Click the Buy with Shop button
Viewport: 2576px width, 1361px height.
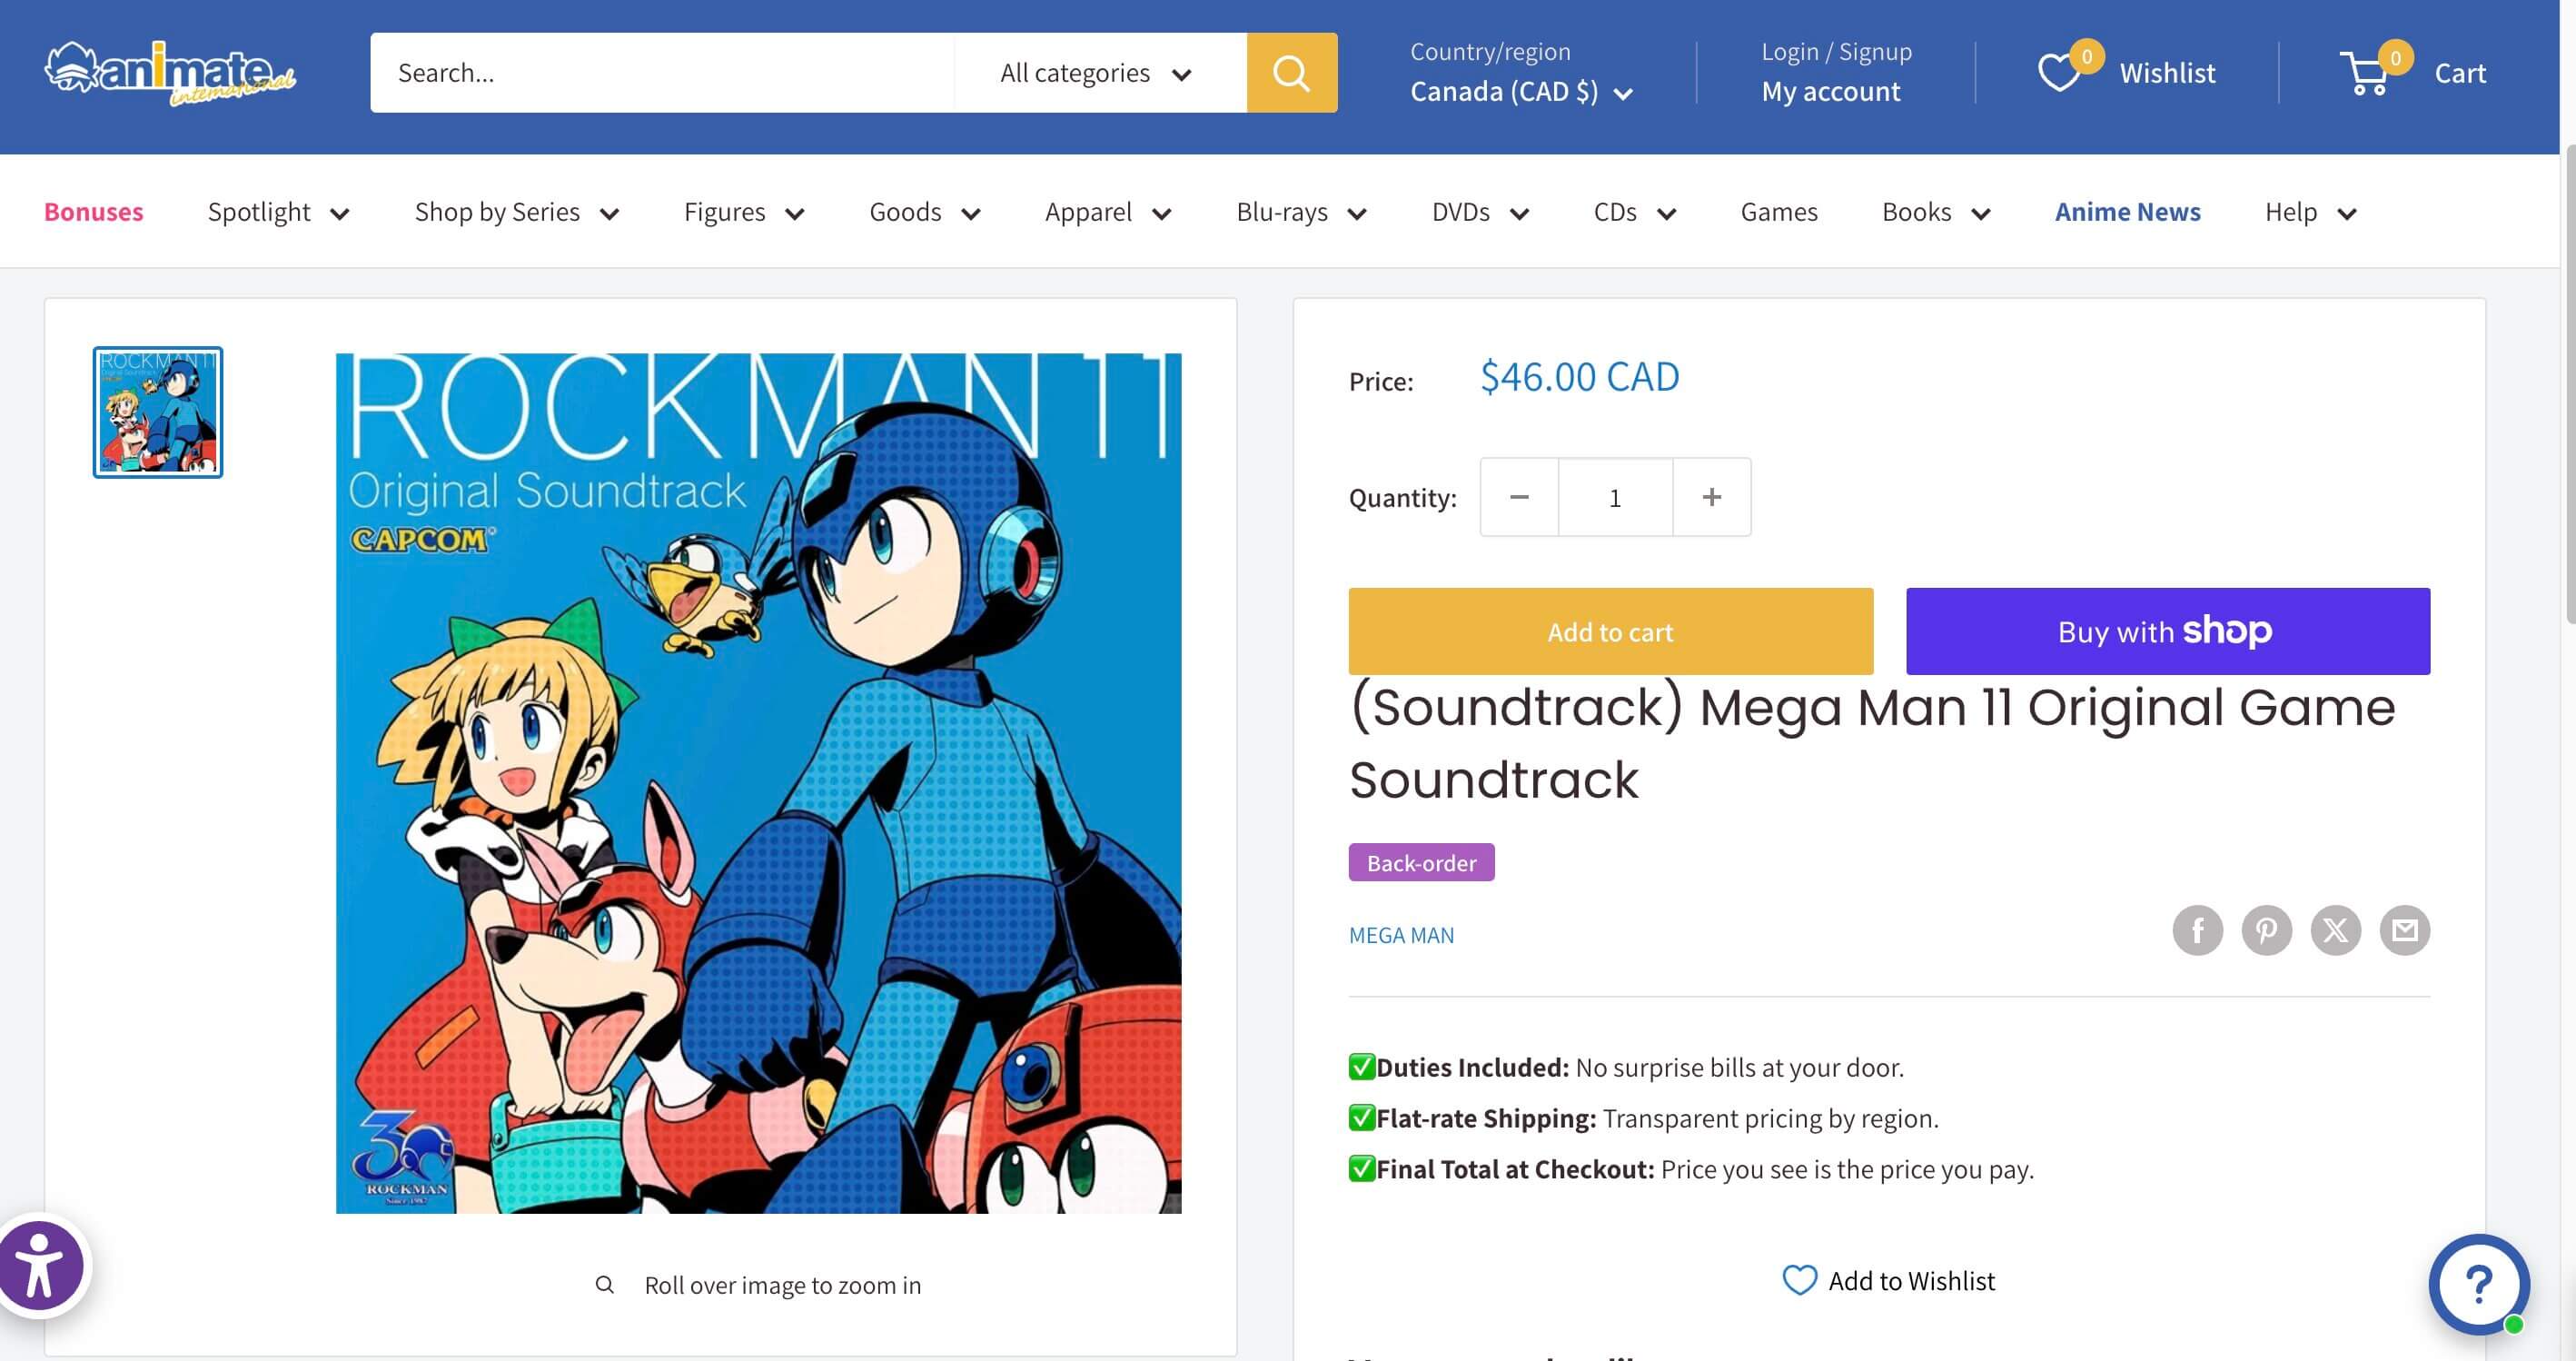tap(2168, 631)
